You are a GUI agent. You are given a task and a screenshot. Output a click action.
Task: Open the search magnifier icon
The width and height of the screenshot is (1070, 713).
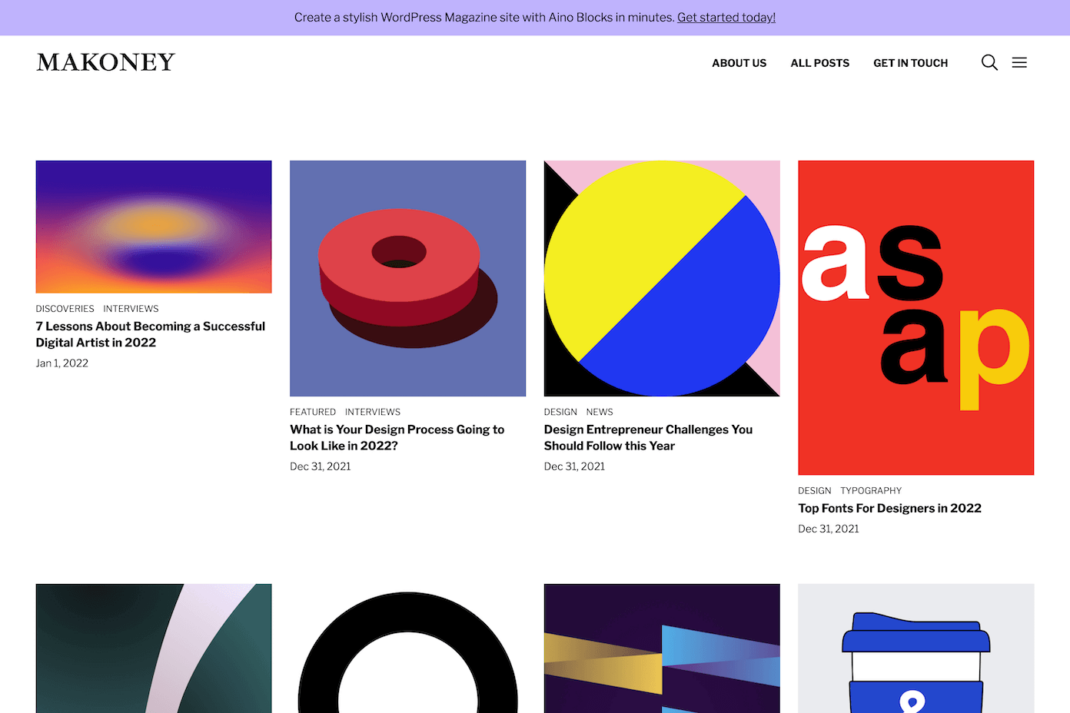[989, 62]
